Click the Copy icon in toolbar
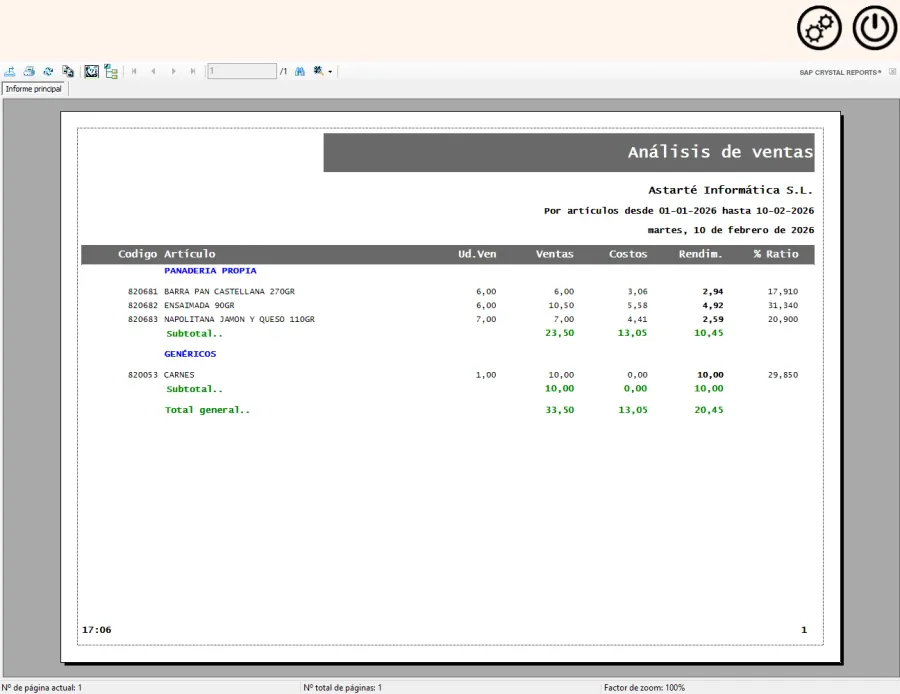The width and height of the screenshot is (900, 694). [68, 71]
